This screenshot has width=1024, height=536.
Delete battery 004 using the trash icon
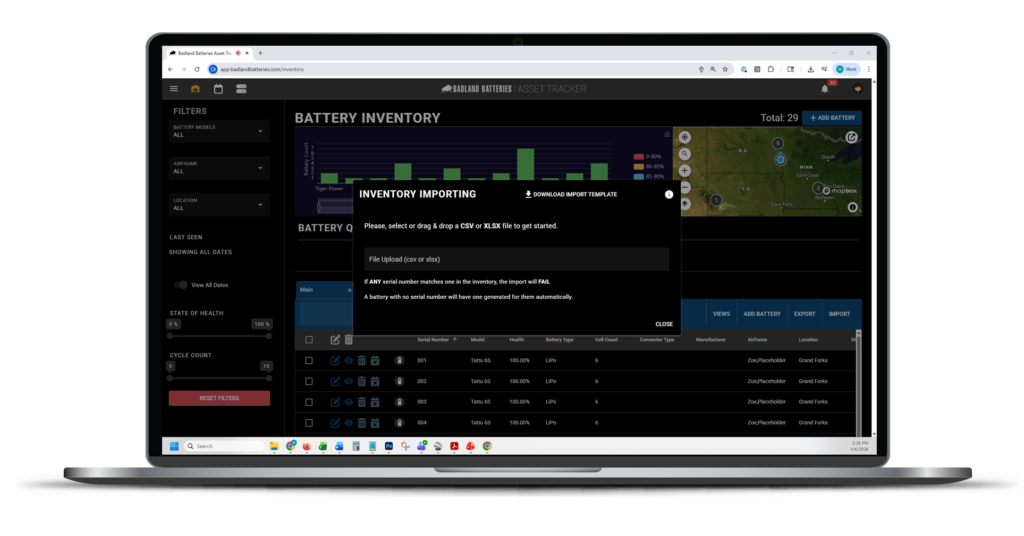coord(362,423)
